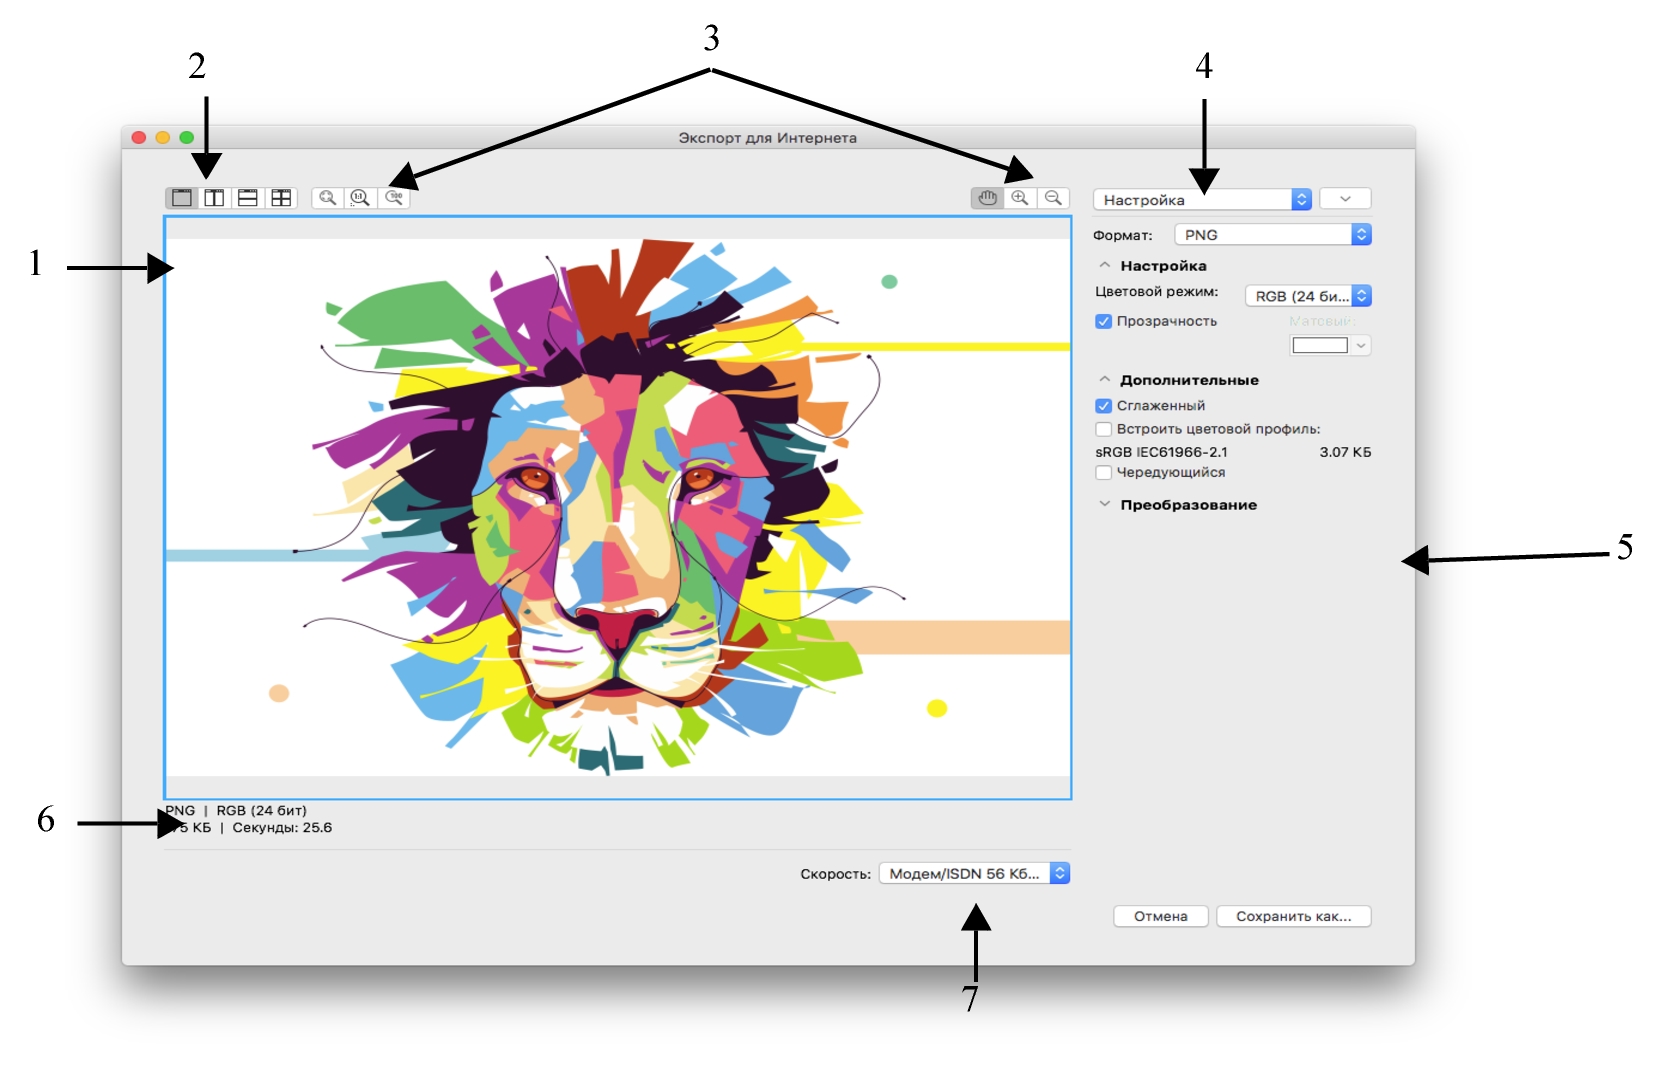Open the Скорость modem speed dropdown
Viewport: 1663px width, 1066px height.
(x=974, y=874)
